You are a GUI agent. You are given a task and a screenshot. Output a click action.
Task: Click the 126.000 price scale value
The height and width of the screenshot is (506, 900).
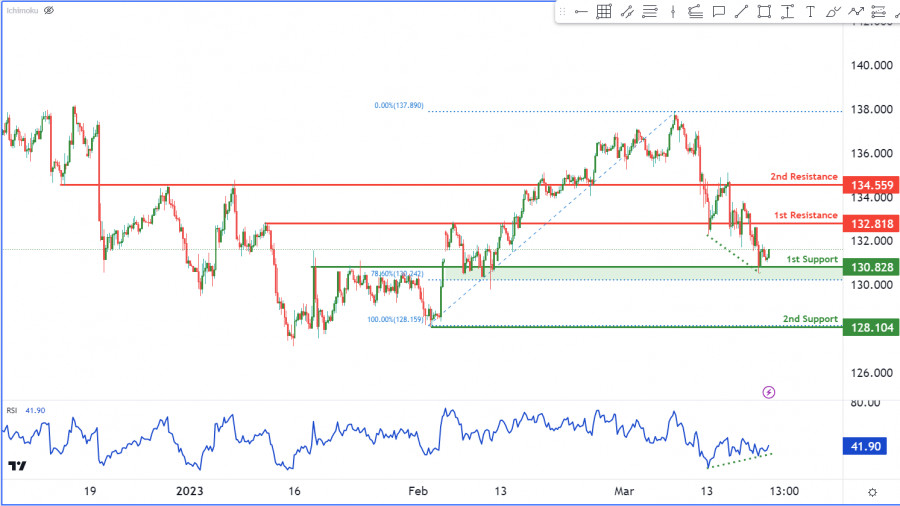click(871, 373)
